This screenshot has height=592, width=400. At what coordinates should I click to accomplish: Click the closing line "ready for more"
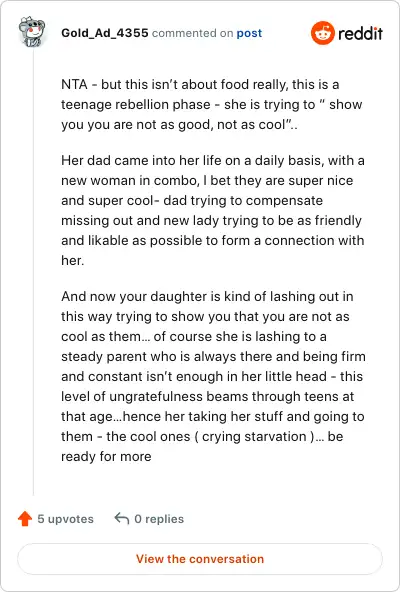click(x=106, y=456)
